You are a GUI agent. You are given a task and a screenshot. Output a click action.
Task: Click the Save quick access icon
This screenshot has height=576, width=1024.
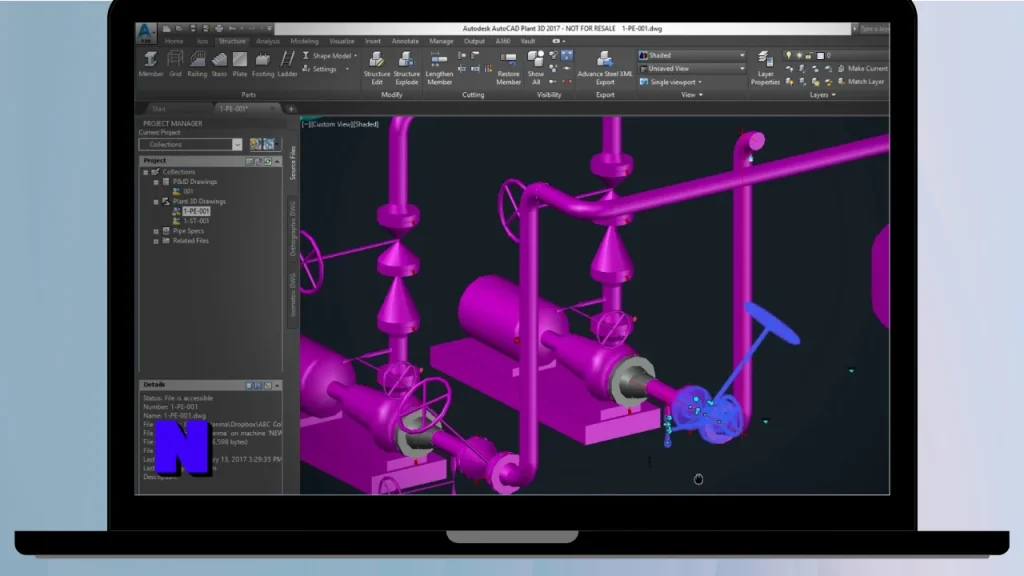coord(193,29)
